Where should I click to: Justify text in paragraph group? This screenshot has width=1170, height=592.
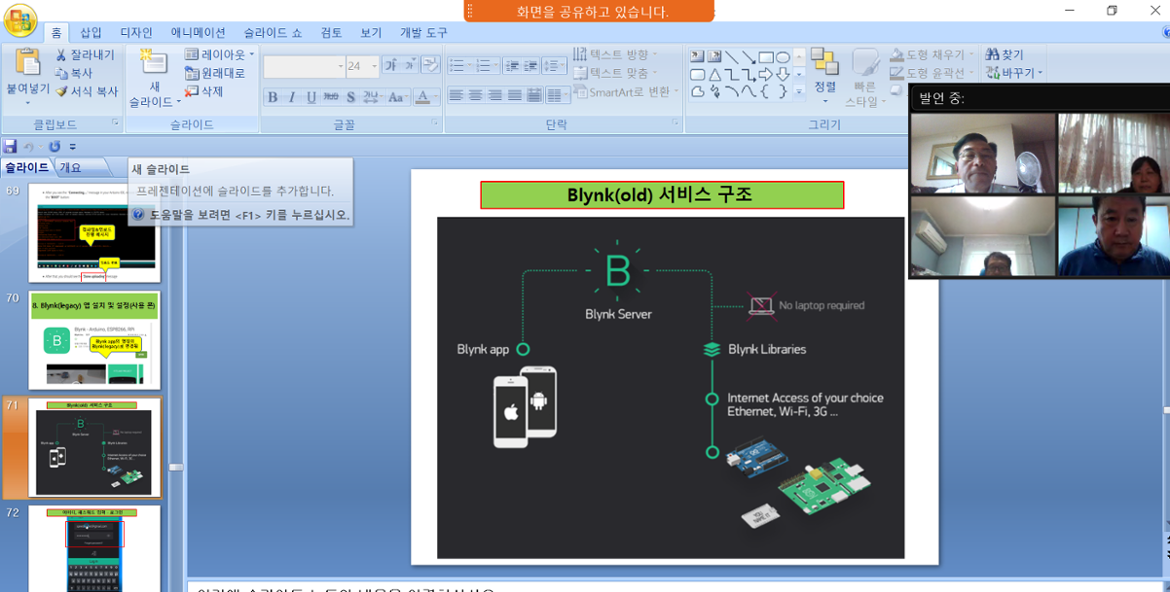point(514,96)
